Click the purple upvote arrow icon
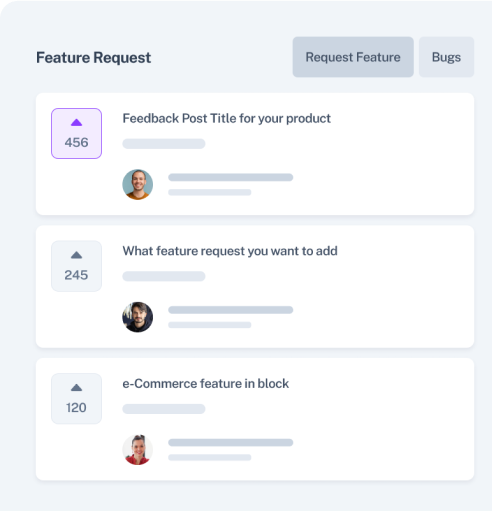492x511 pixels. [76, 122]
